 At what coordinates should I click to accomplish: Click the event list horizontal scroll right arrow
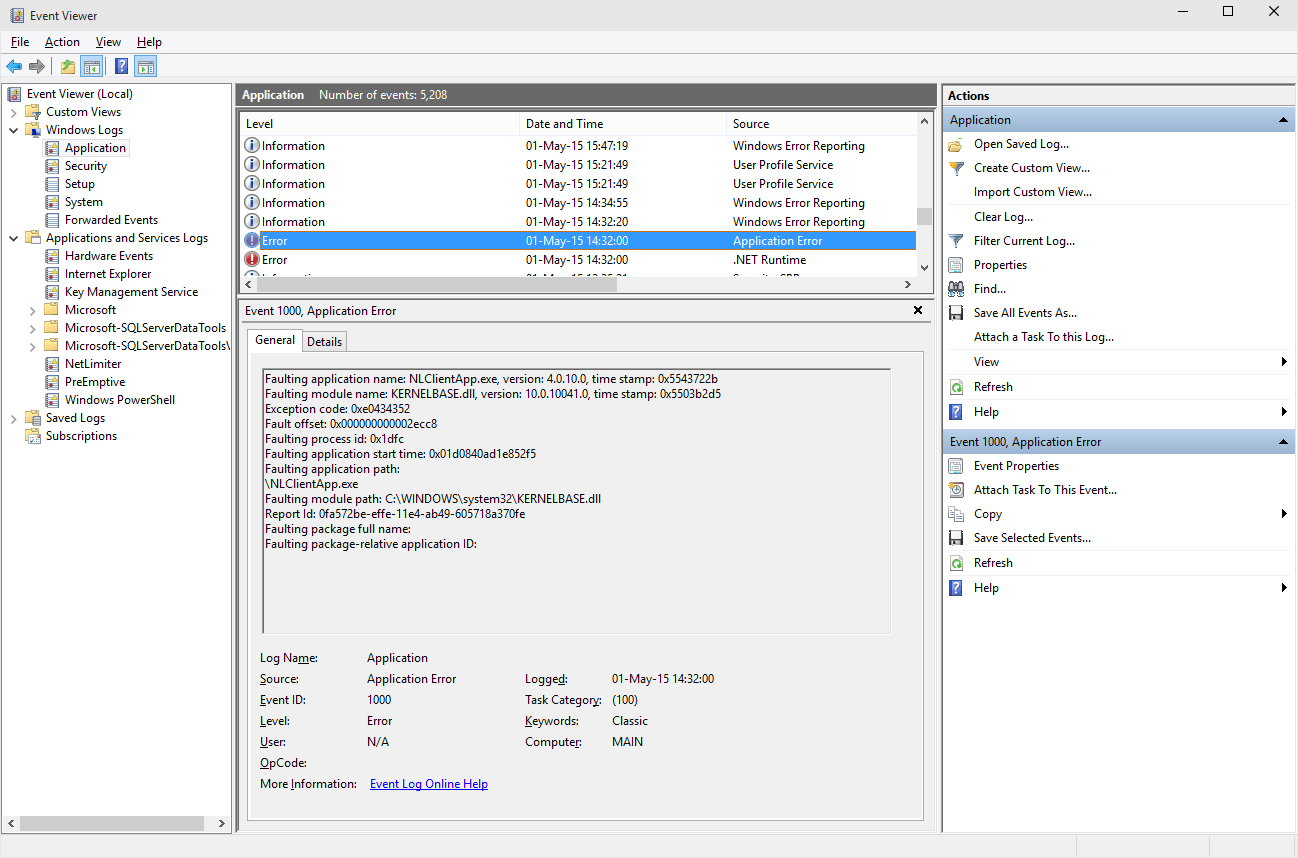907,284
